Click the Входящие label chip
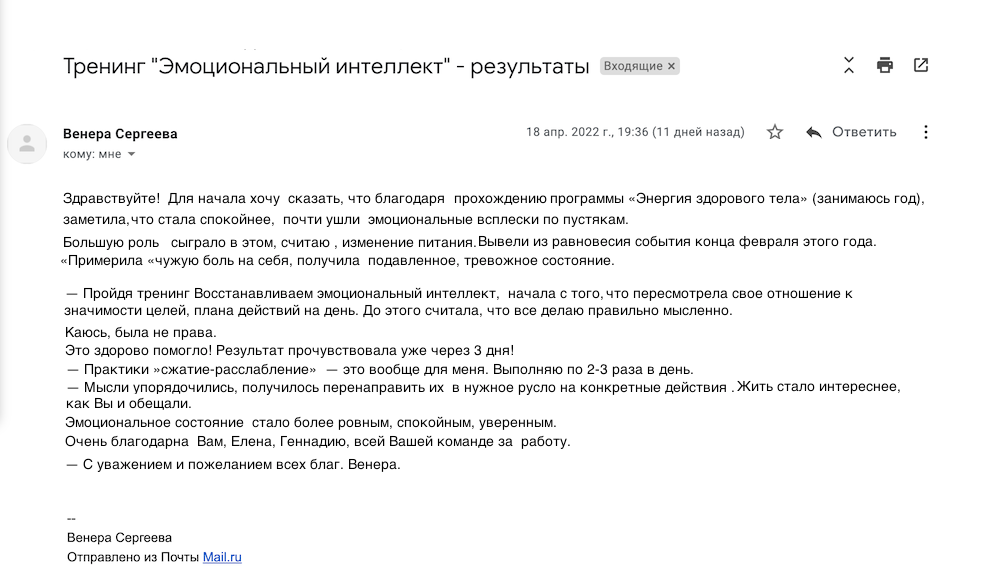This screenshot has height=582, width=997. 633,66
